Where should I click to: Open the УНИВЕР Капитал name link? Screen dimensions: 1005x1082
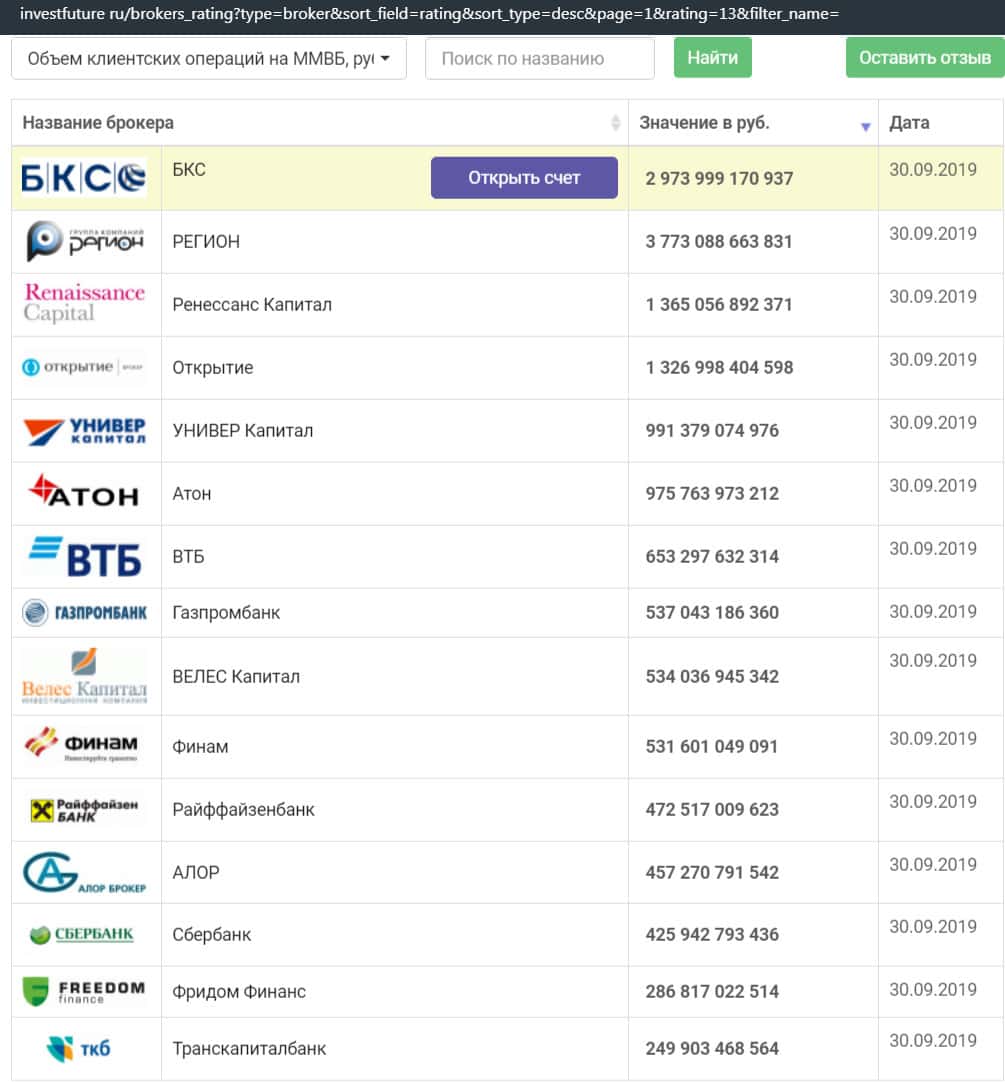click(243, 431)
